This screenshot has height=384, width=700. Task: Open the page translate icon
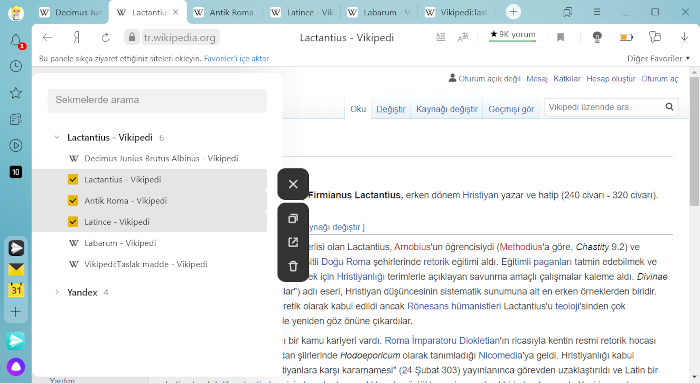(463, 38)
